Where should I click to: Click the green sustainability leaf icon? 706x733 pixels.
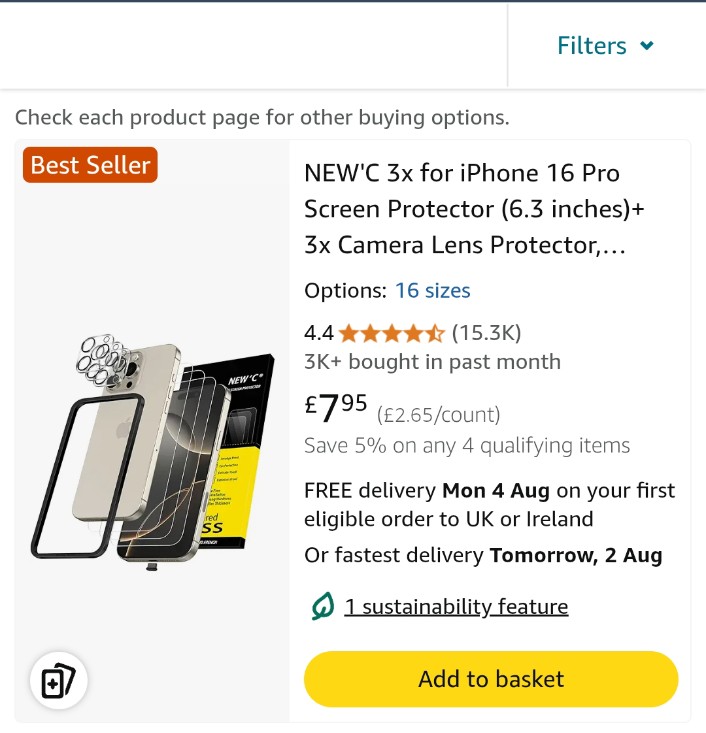(x=323, y=607)
